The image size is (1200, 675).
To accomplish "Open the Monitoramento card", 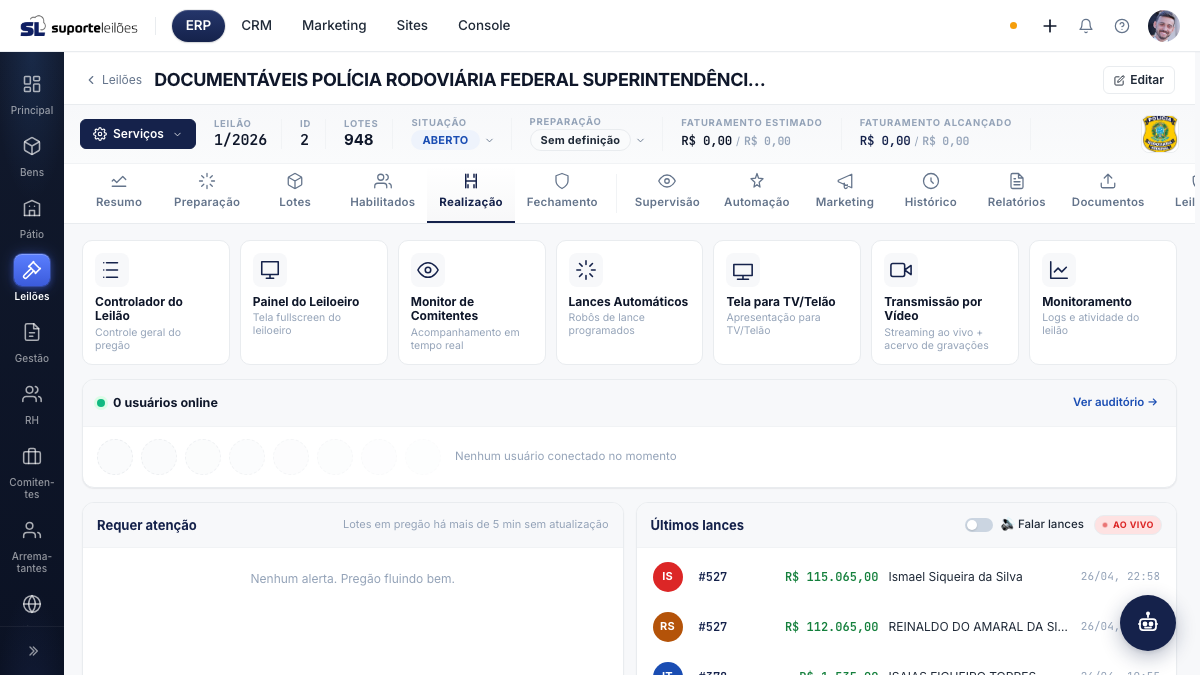I will tap(1103, 302).
